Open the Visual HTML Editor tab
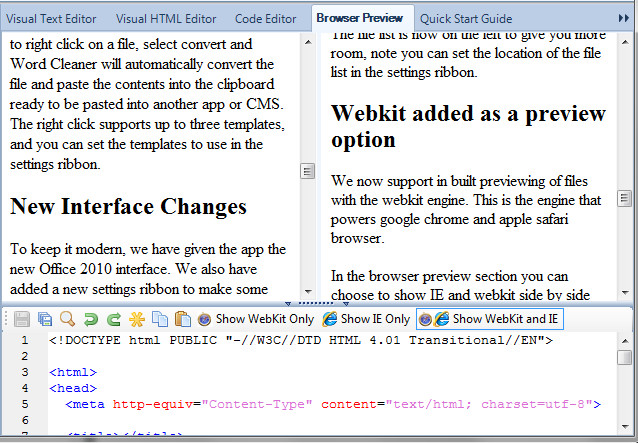This screenshot has height=443, width=638. 165,18
